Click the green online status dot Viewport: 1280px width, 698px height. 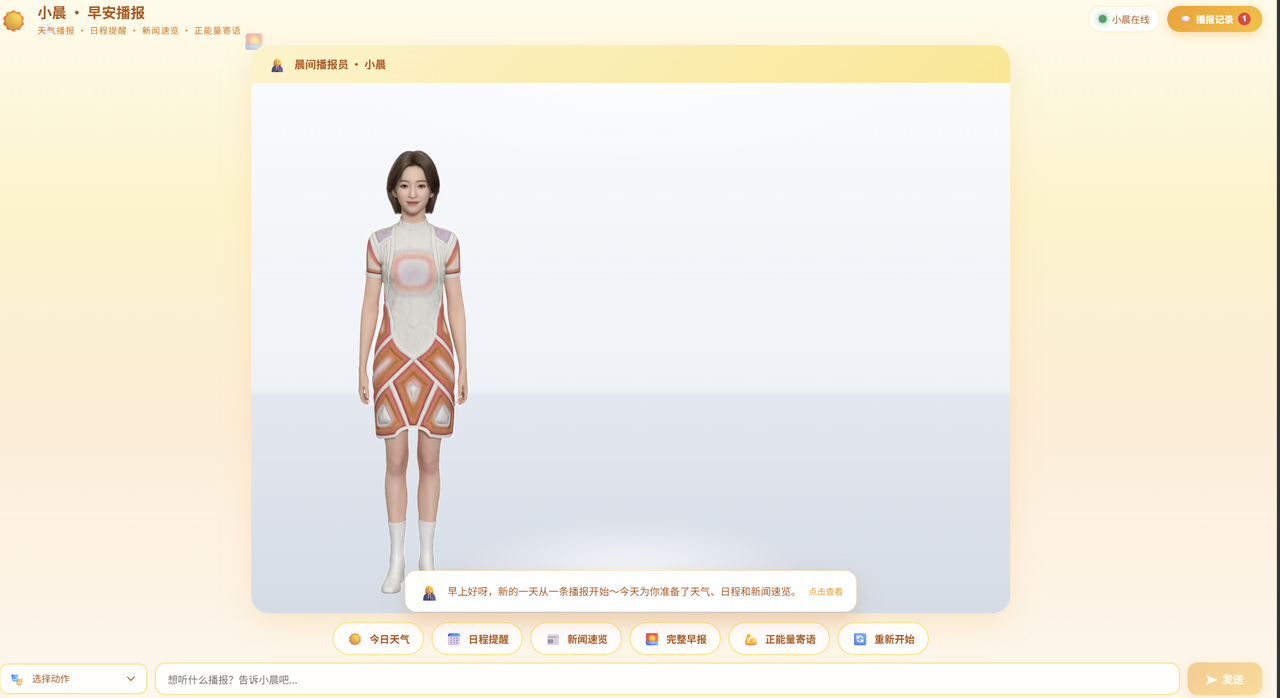1102,19
